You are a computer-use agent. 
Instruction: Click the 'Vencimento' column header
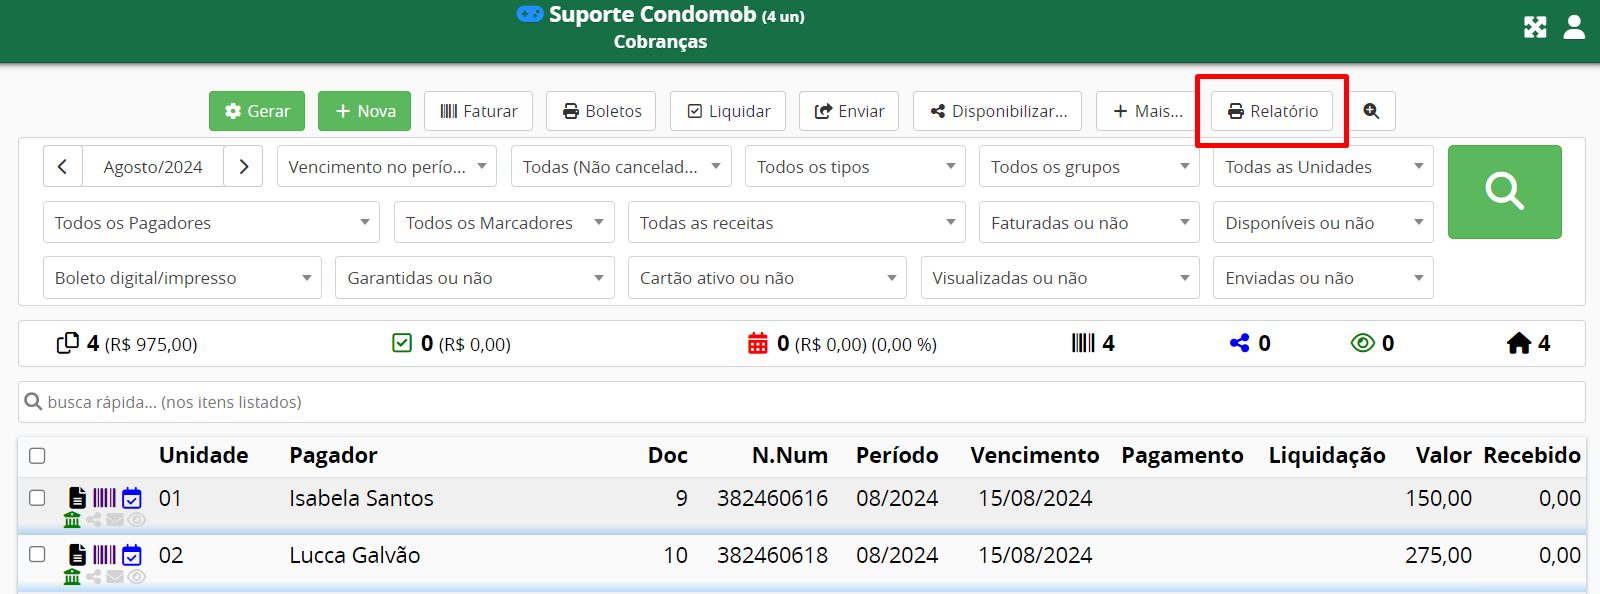[1035, 456]
